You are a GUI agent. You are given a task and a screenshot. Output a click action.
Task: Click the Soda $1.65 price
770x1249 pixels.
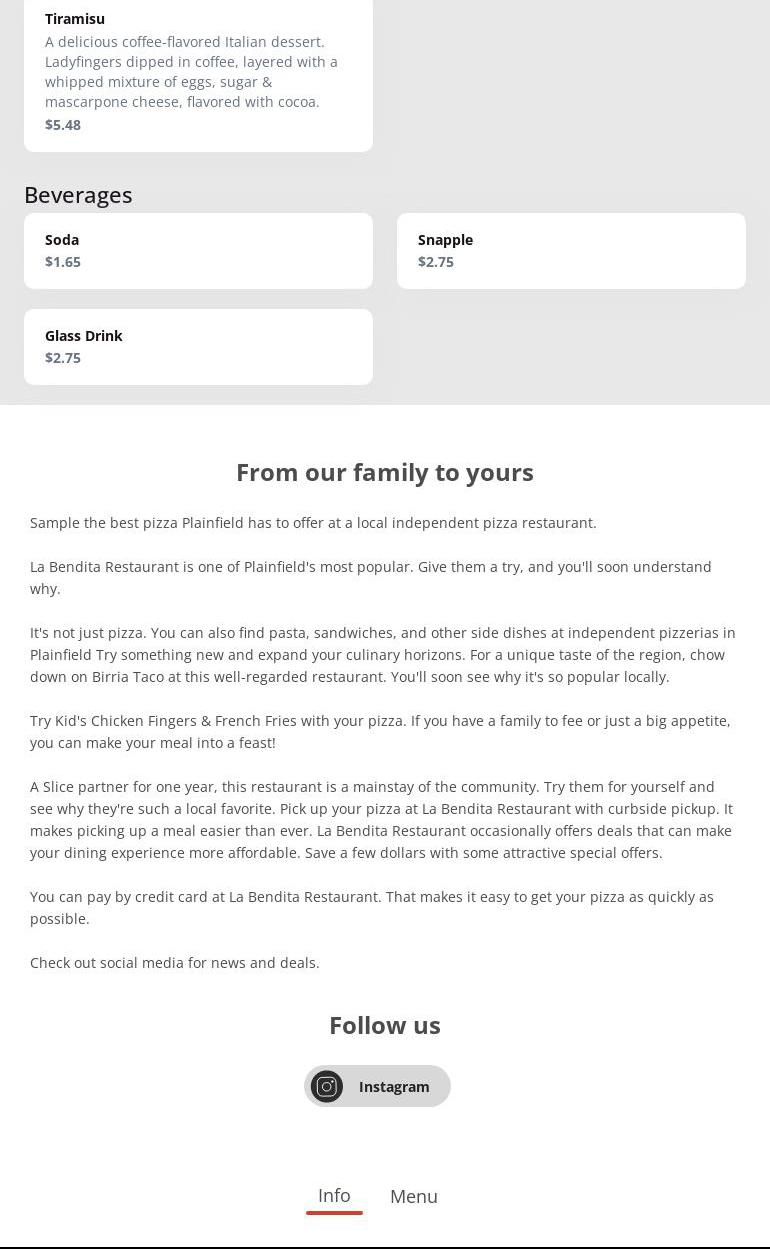coord(63,262)
